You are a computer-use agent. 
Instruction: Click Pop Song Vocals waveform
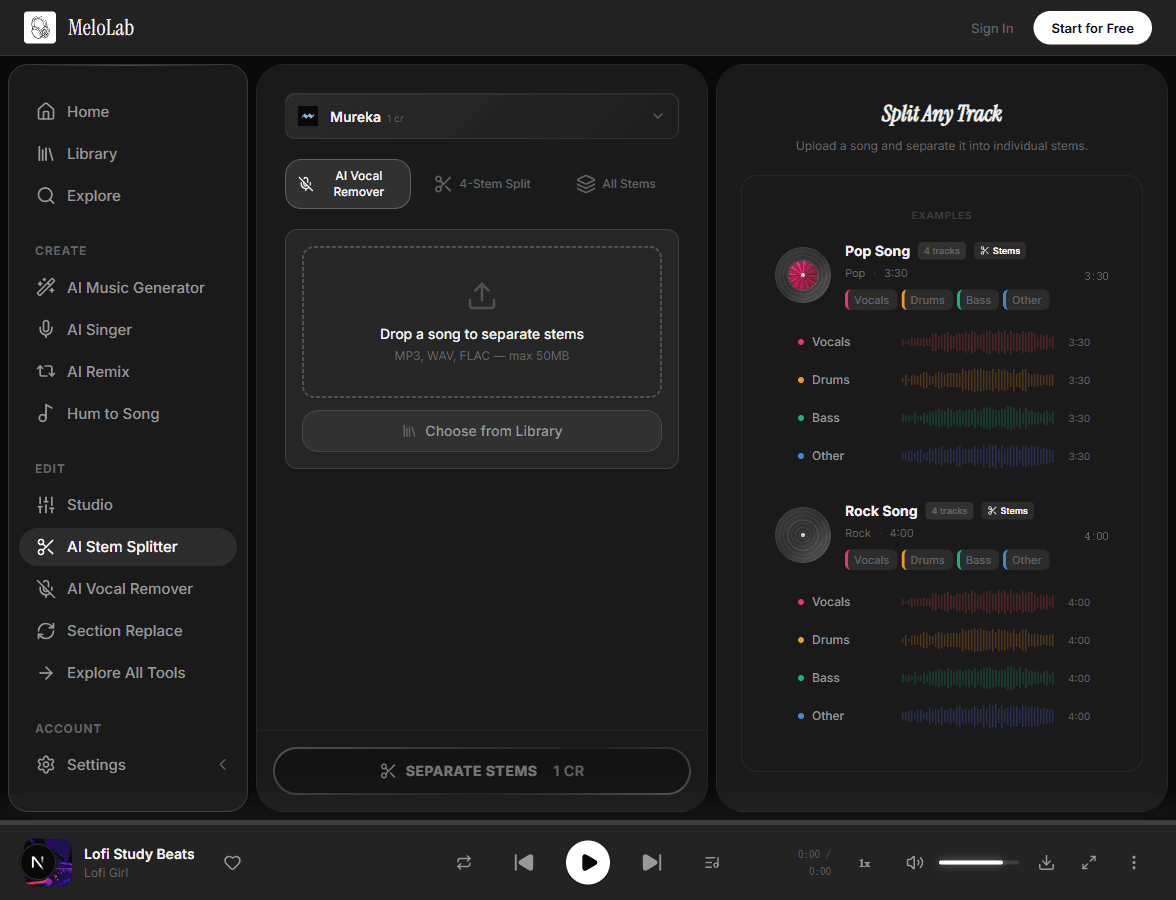click(977, 342)
